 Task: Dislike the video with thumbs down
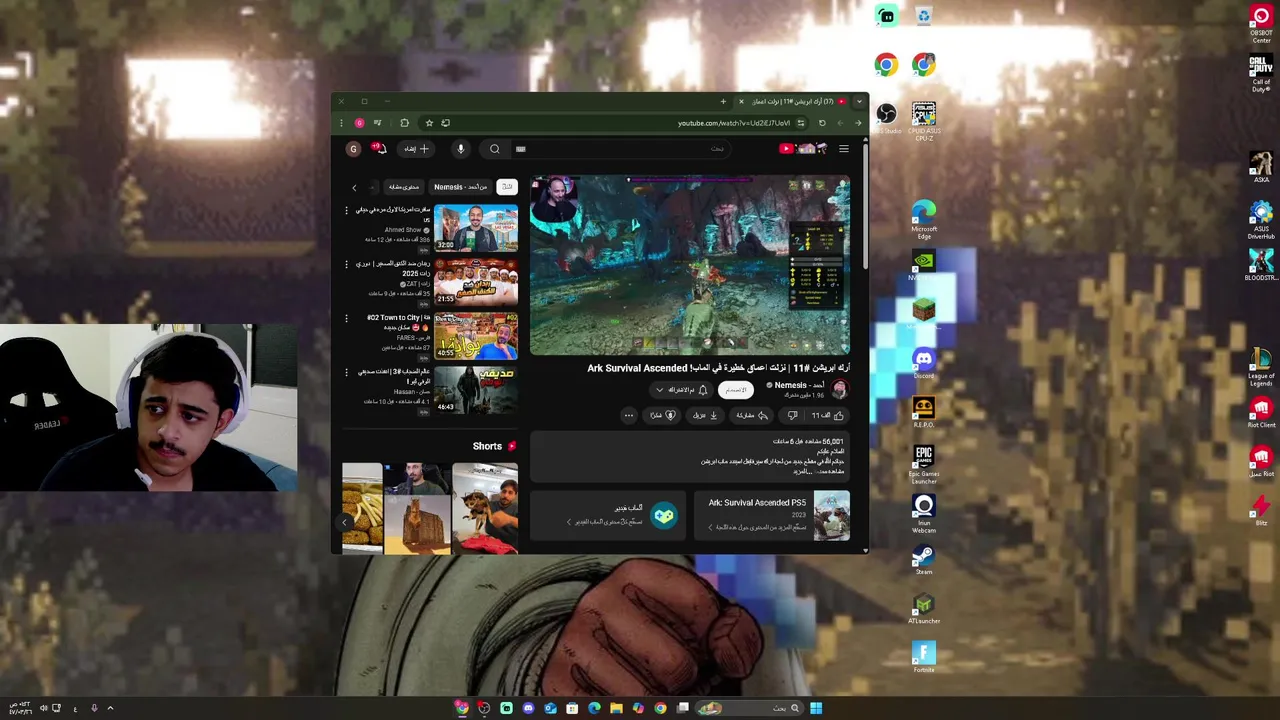793,415
